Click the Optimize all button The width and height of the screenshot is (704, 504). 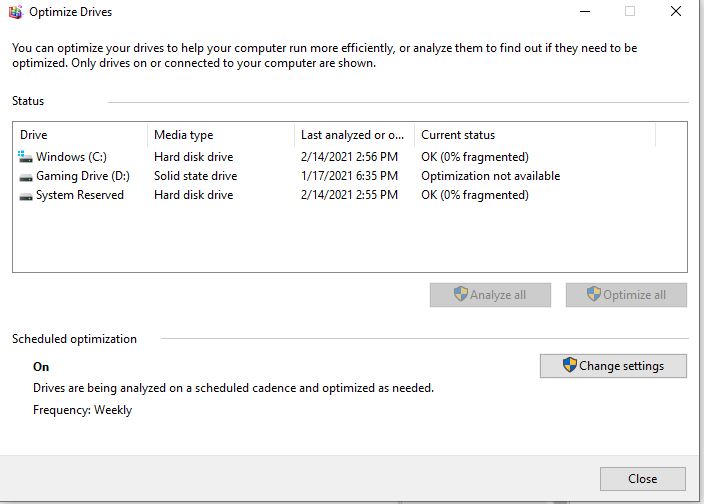[626, 295]
